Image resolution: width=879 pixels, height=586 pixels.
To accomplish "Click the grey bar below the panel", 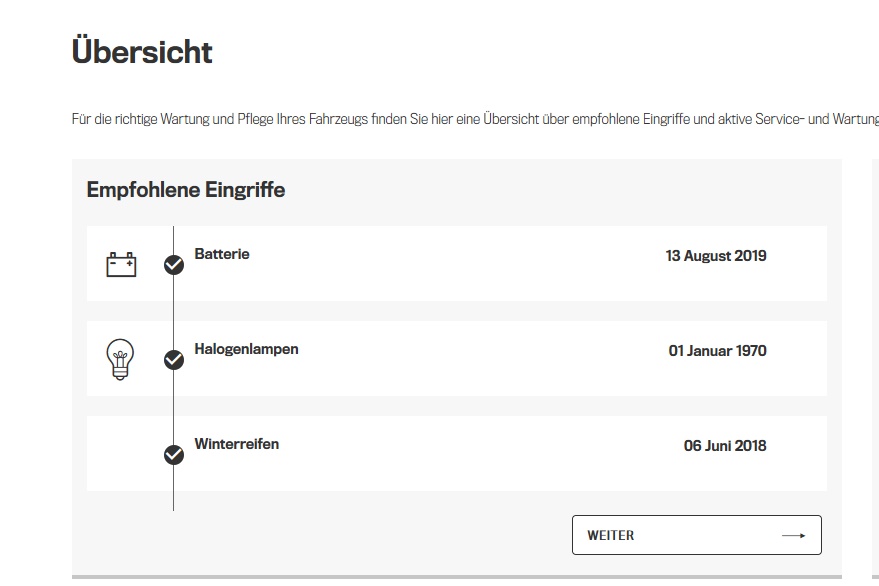I will pyautogui.click(x=456, y=577).
